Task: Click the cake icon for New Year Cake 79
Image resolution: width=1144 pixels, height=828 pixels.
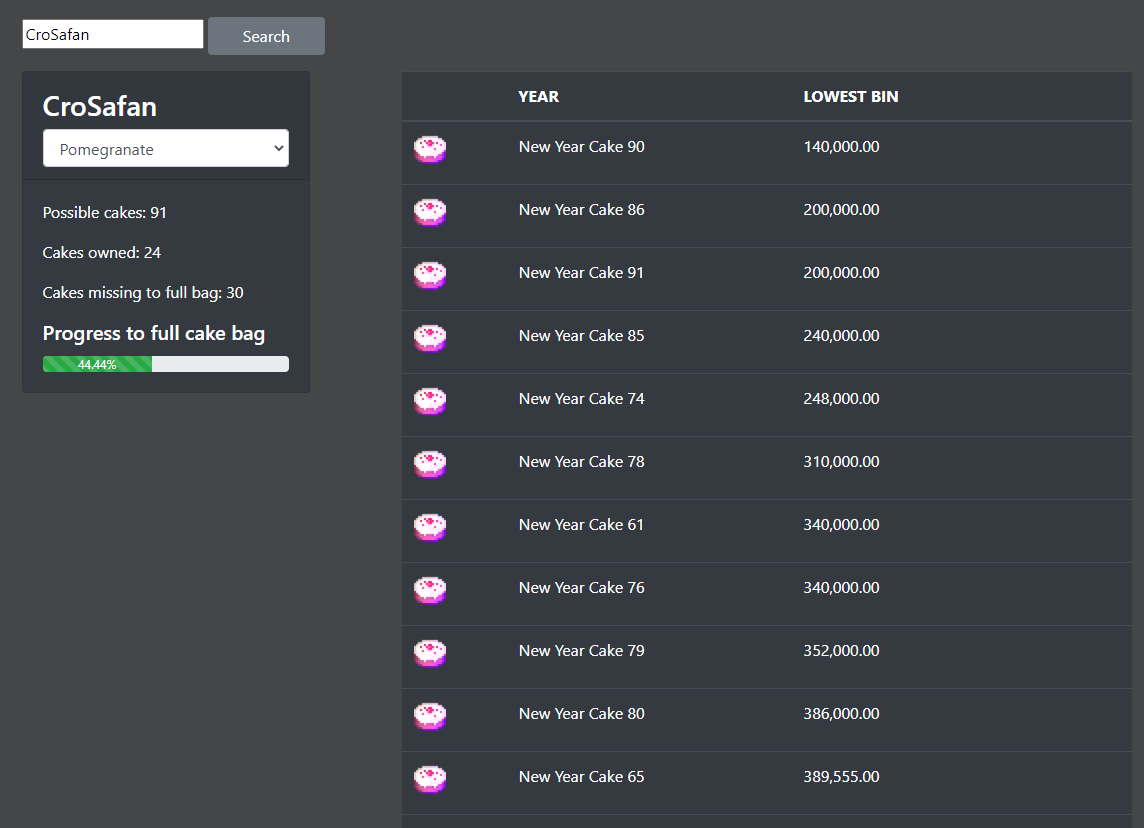Action: click(x=430, y=654)
